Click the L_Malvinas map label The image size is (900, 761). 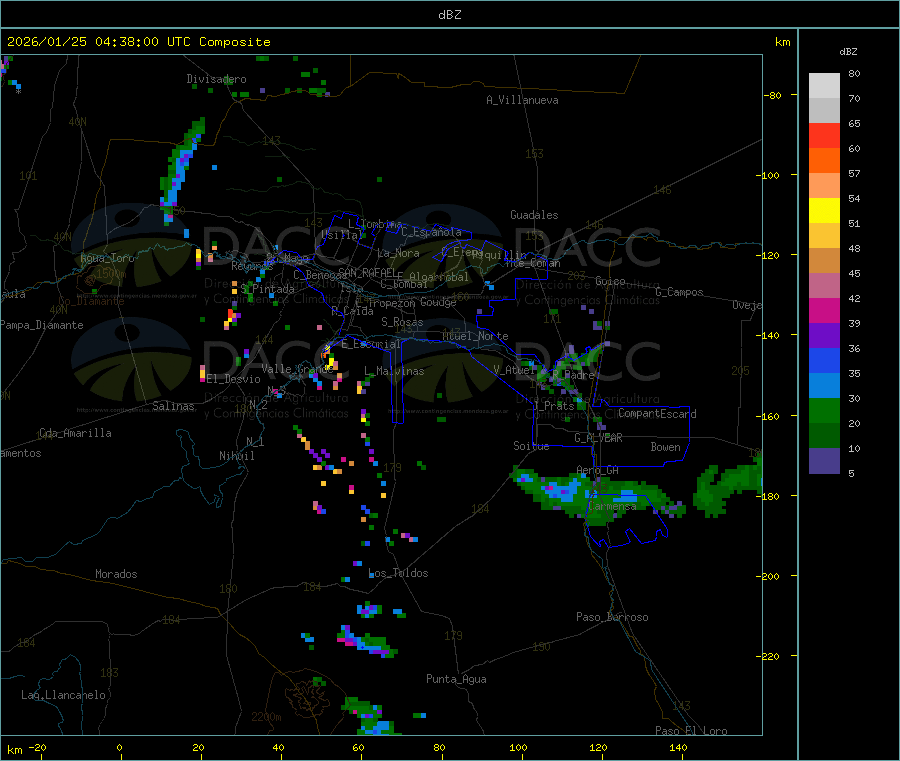pos(394,371)
